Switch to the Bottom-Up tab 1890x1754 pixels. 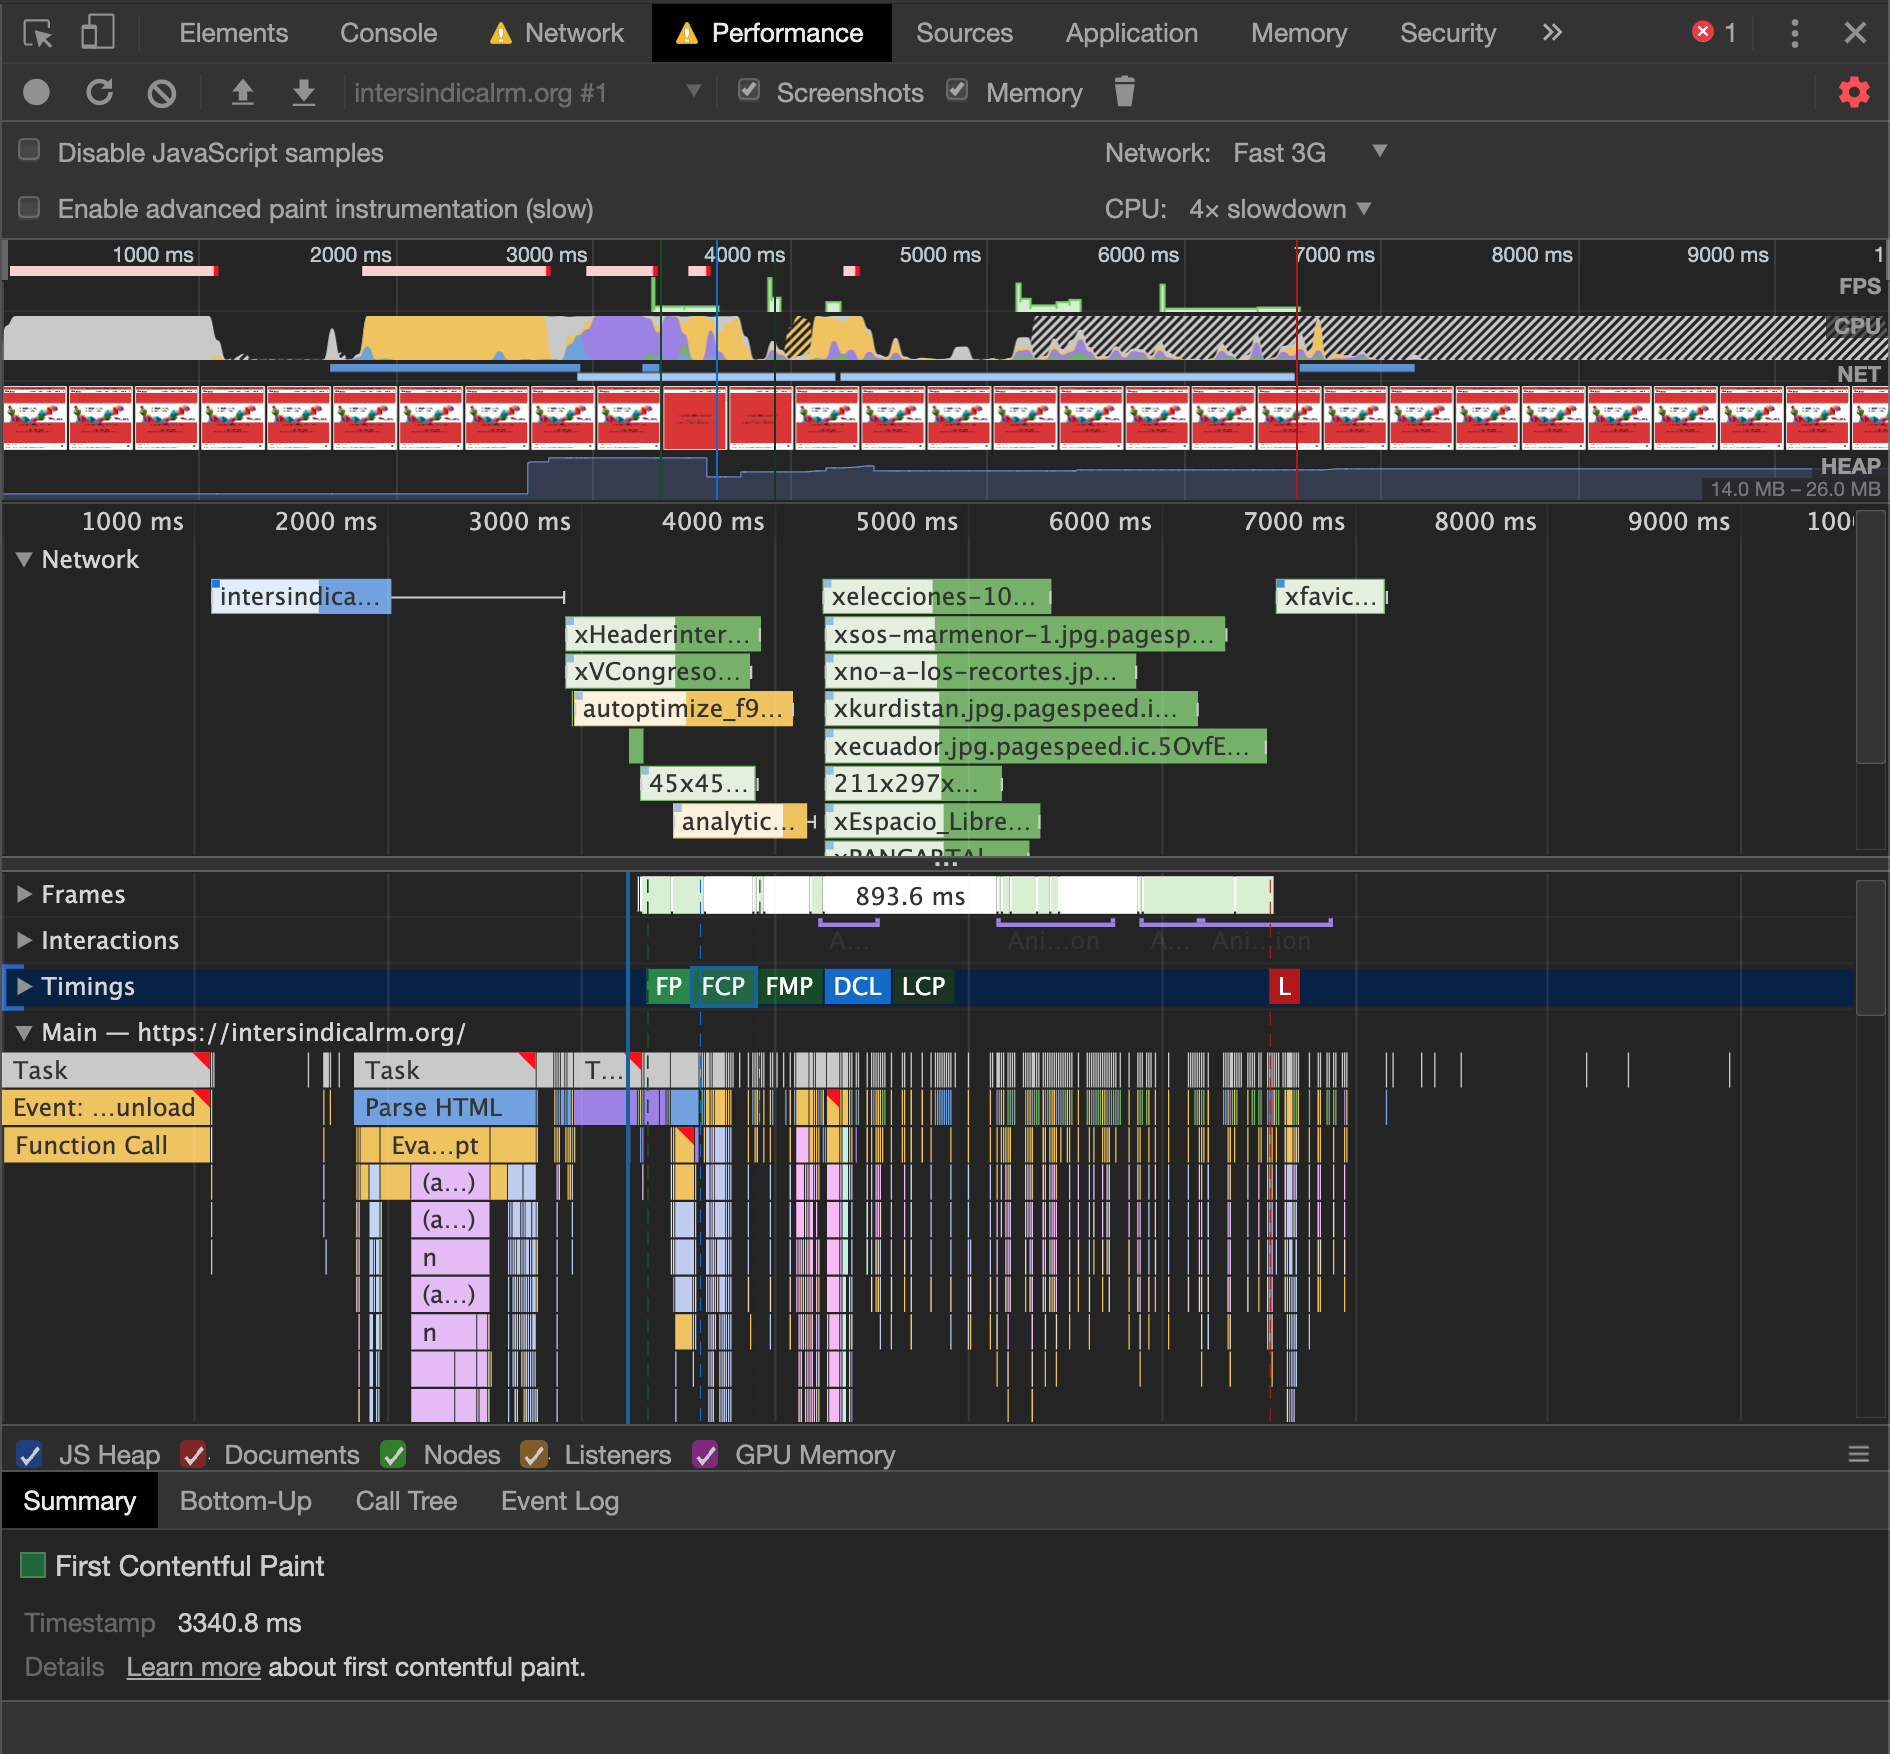tap(245, 1500)
